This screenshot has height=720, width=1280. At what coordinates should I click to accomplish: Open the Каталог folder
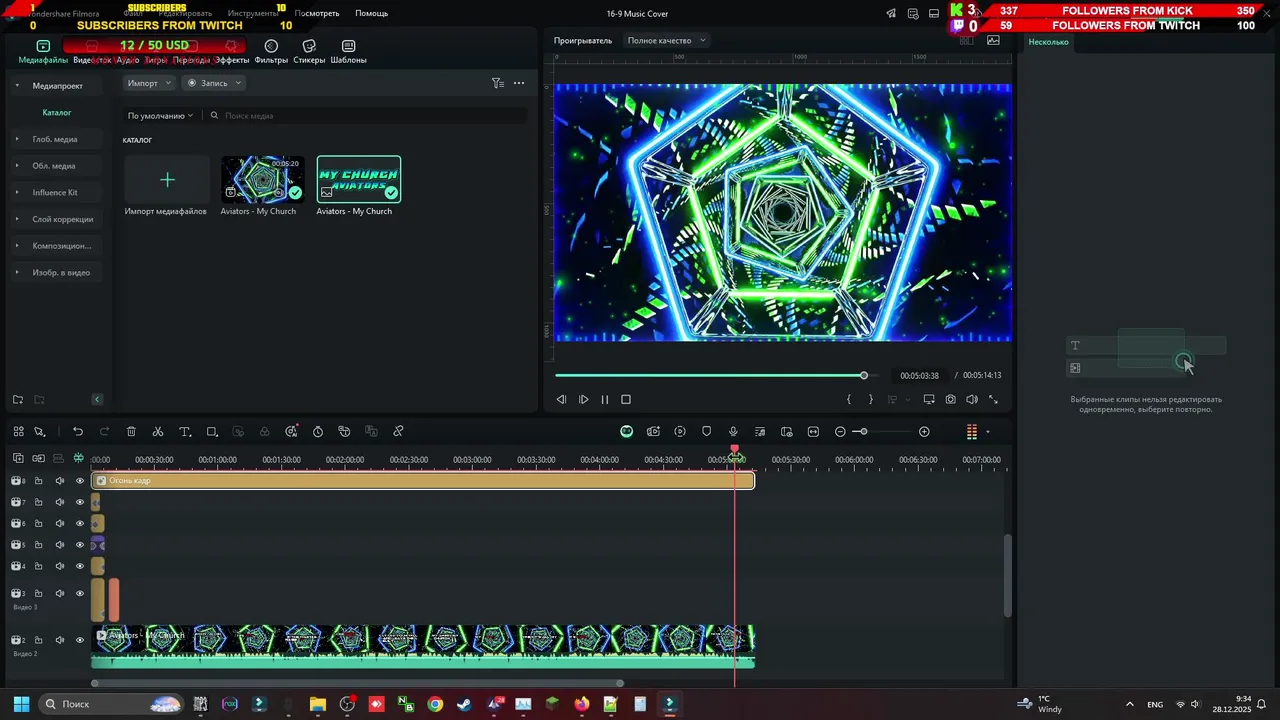click(57, 113)
